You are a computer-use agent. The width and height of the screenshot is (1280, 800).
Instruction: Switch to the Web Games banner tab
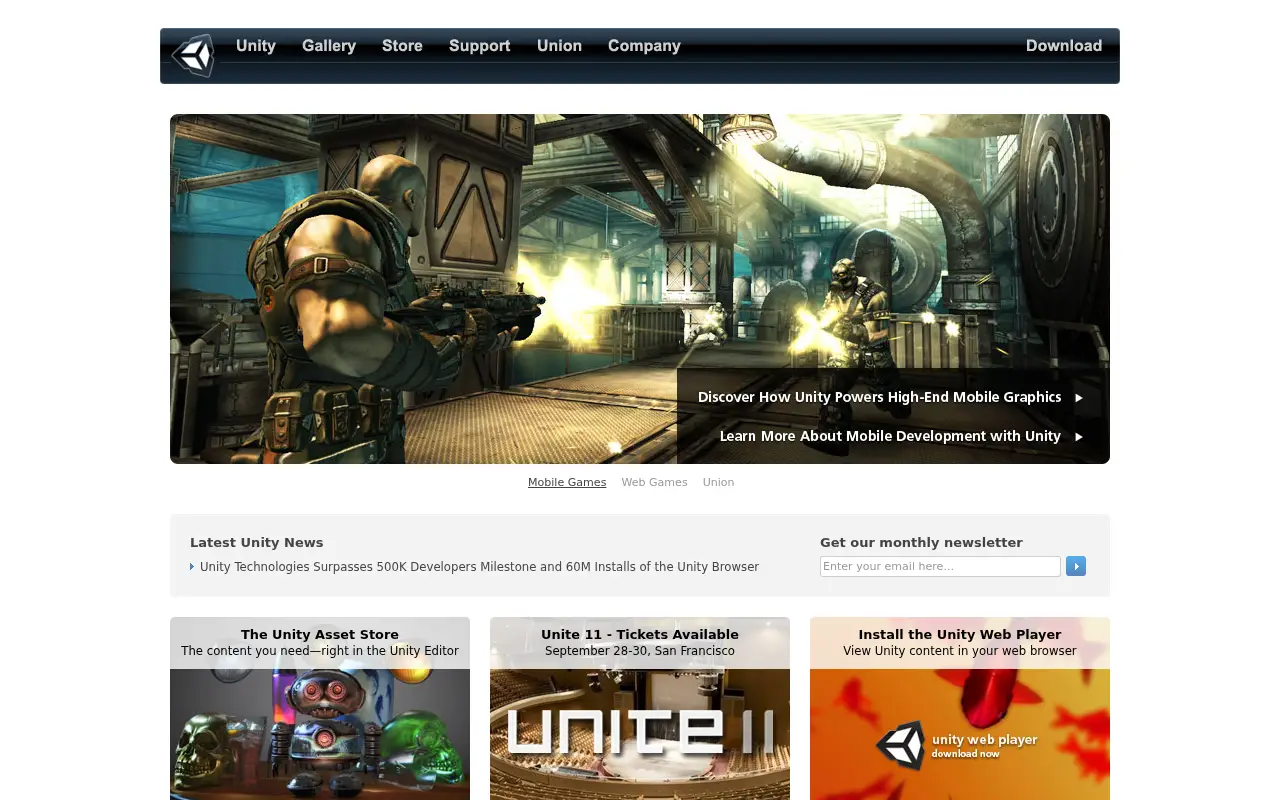click(x=654, y=482)
